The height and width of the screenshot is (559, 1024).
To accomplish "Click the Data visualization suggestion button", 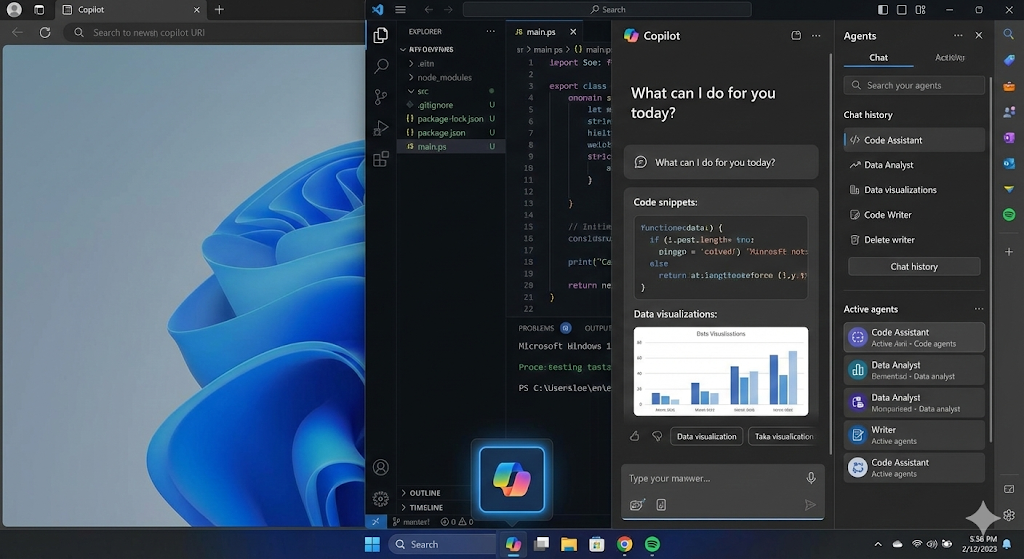I will click(x=706, y=436).
